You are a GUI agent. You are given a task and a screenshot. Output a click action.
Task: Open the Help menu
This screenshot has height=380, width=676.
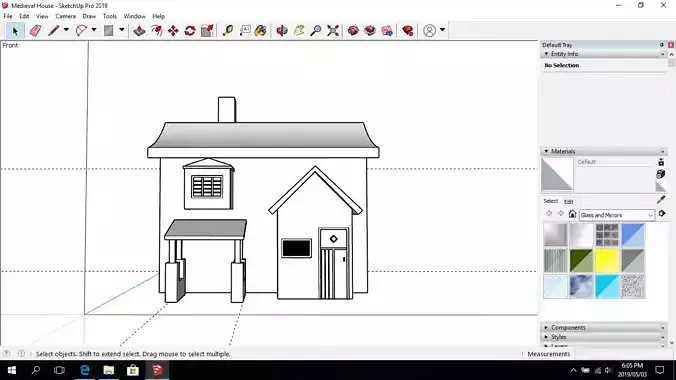[x=158, y=16]
